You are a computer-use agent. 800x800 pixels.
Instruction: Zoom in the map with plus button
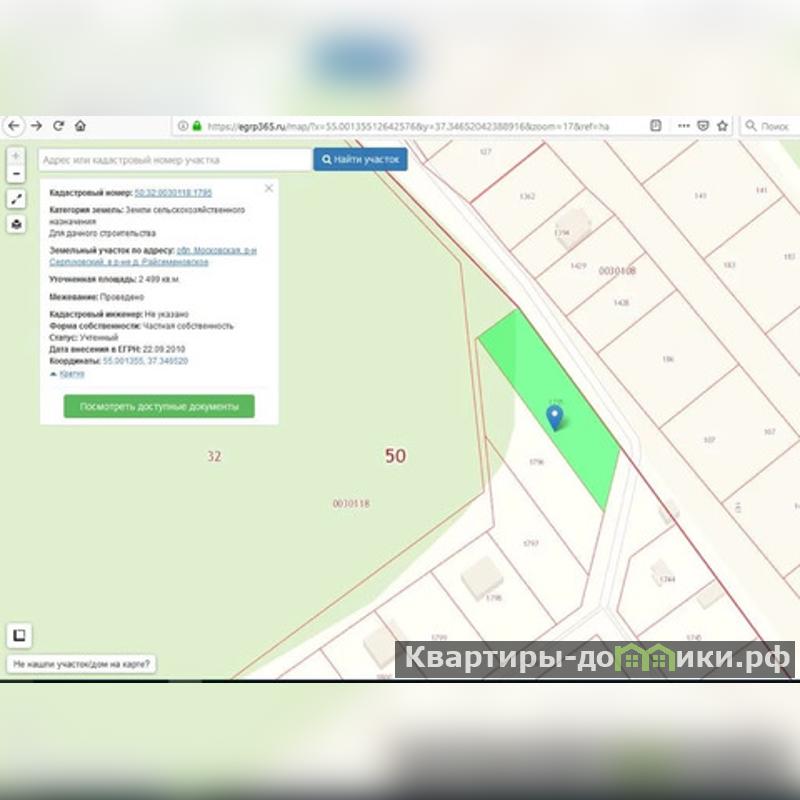click(16, 157)
